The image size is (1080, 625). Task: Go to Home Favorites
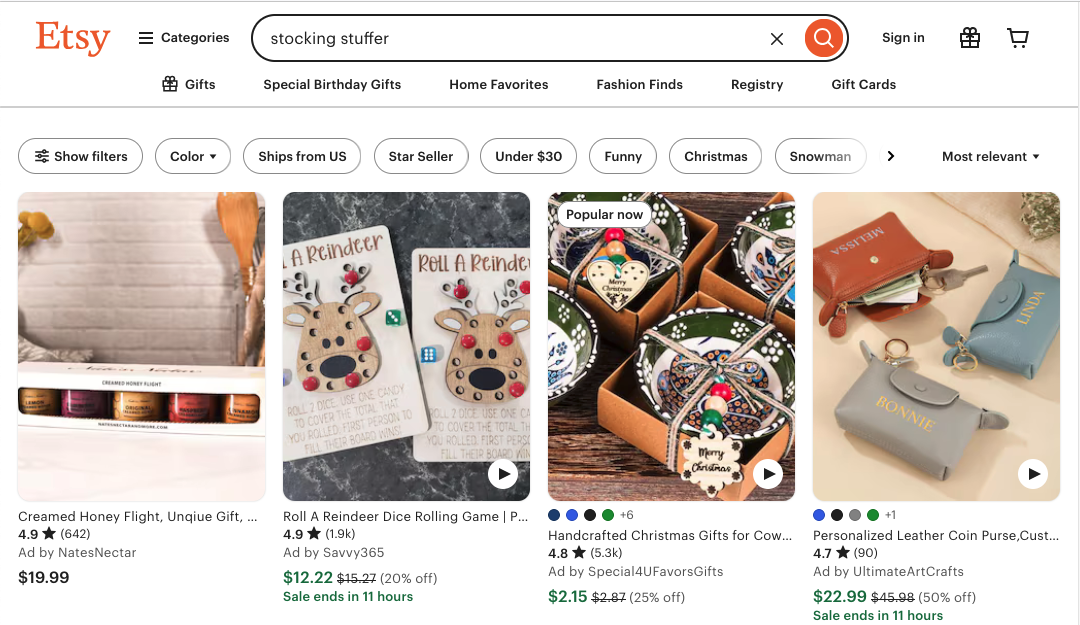(x=498, y=85)
